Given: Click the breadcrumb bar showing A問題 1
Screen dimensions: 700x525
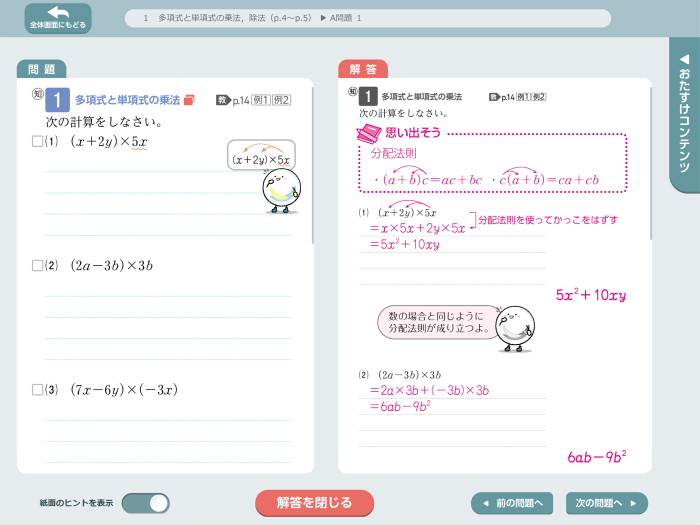Looking at the screenshot, I should 368,18.
